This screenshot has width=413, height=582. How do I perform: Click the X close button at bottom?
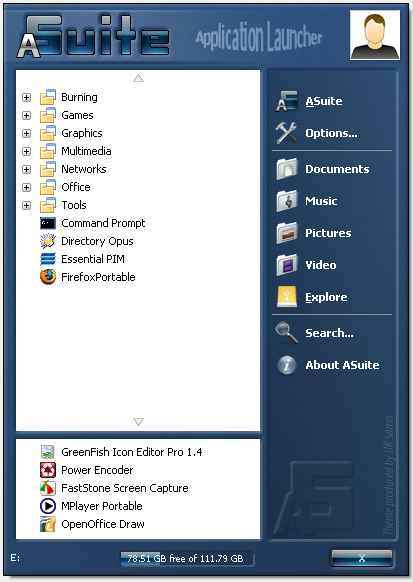click(362, 558)
